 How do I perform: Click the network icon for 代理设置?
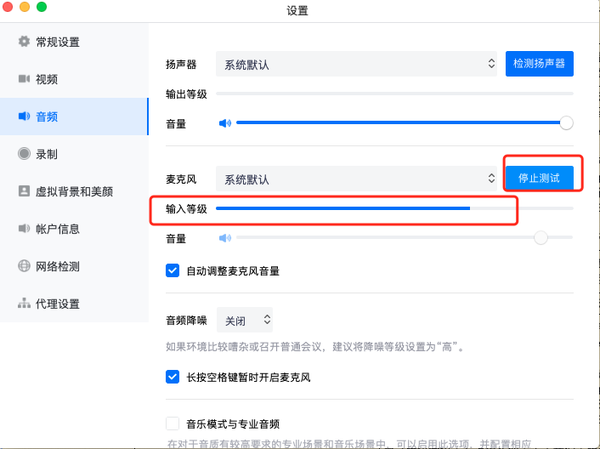(24, 303)
